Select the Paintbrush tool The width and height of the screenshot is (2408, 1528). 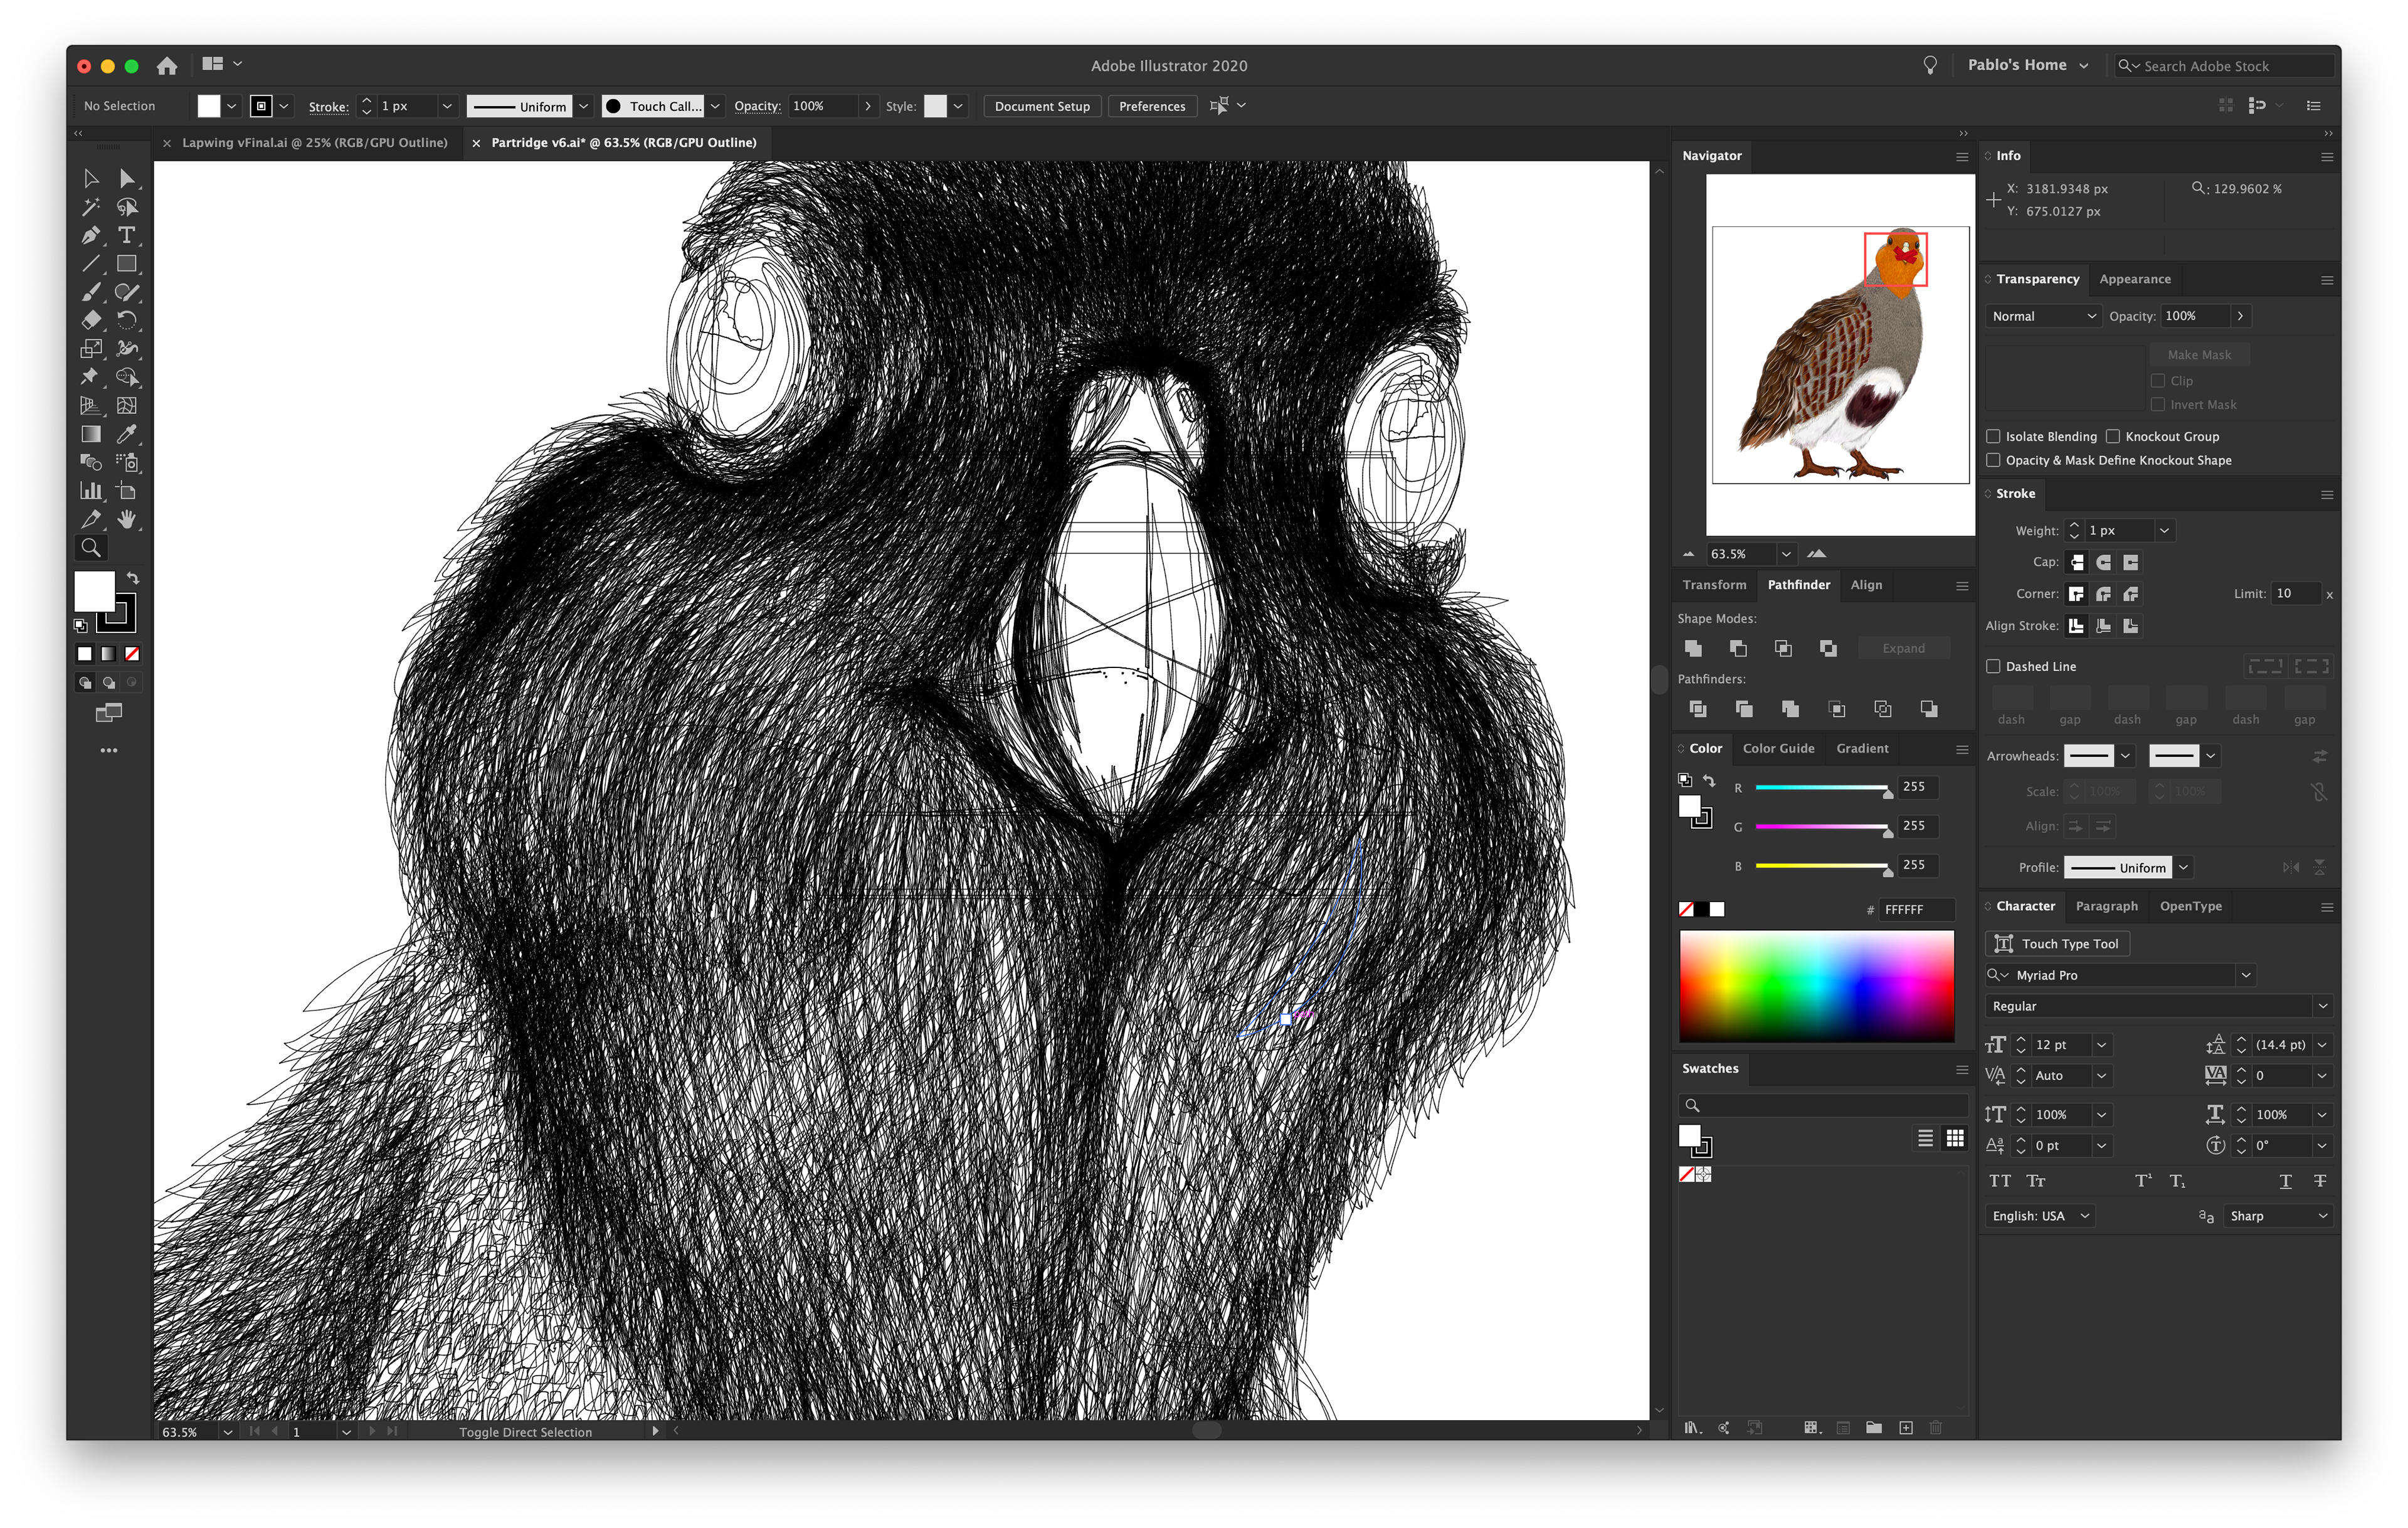91,292
